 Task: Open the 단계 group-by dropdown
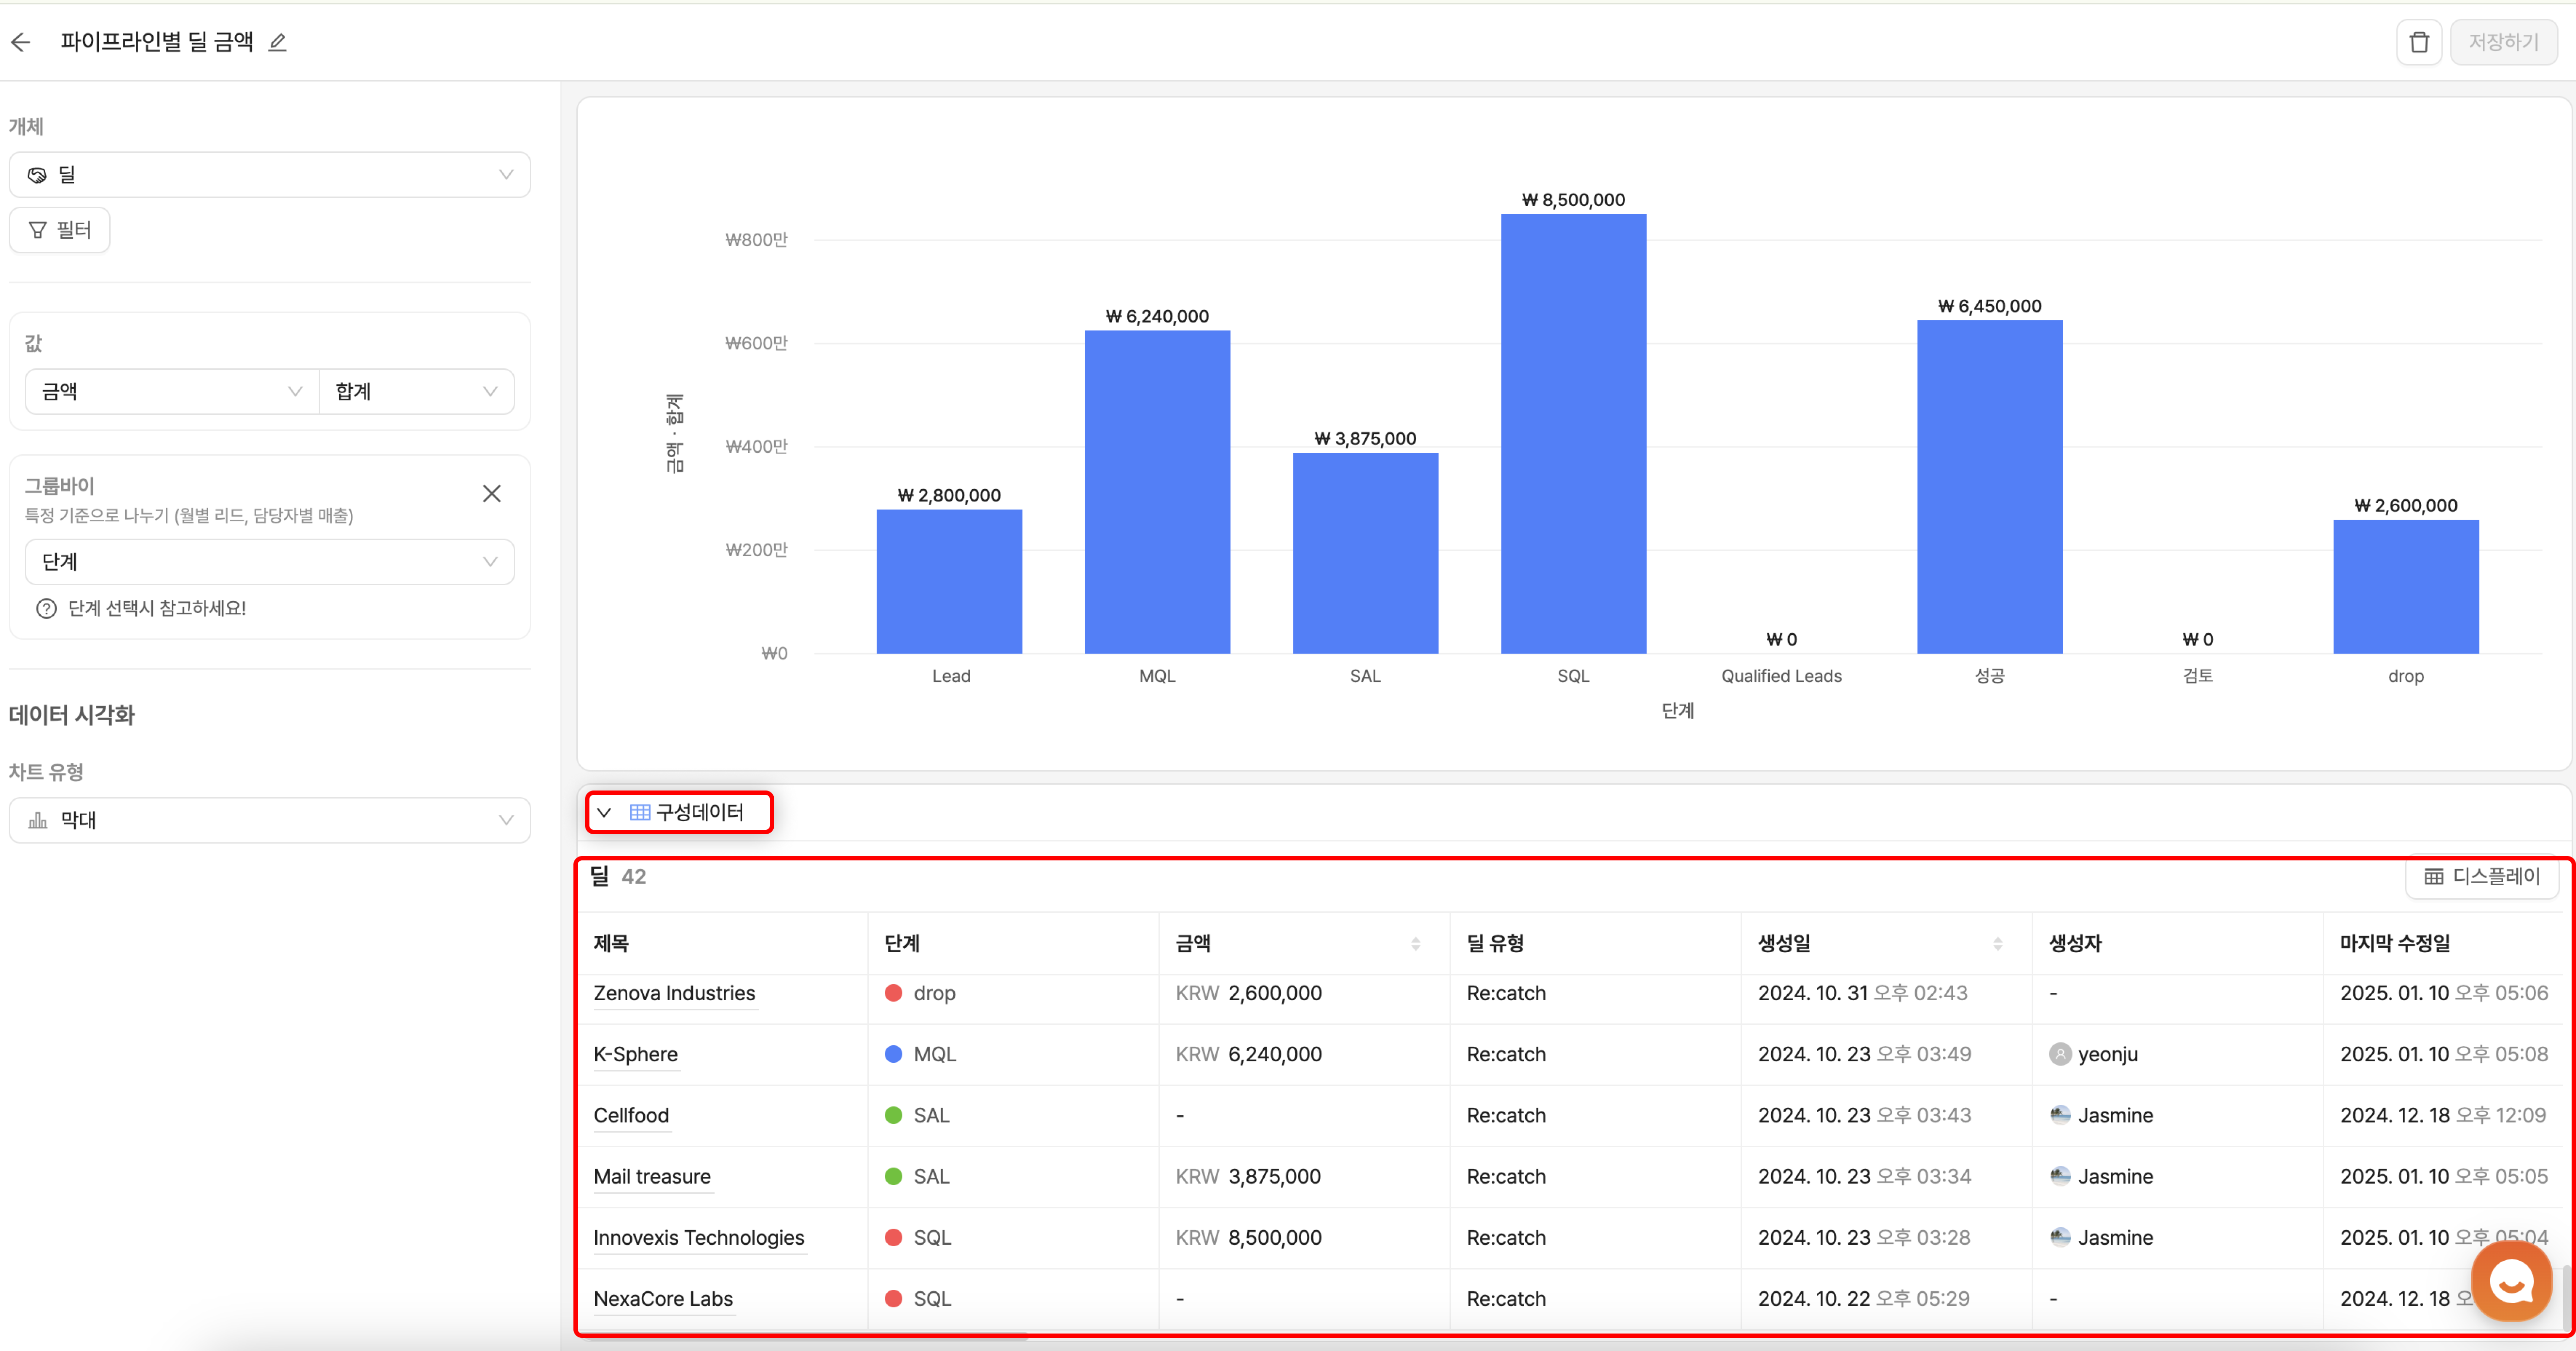(x=269, y=562)
